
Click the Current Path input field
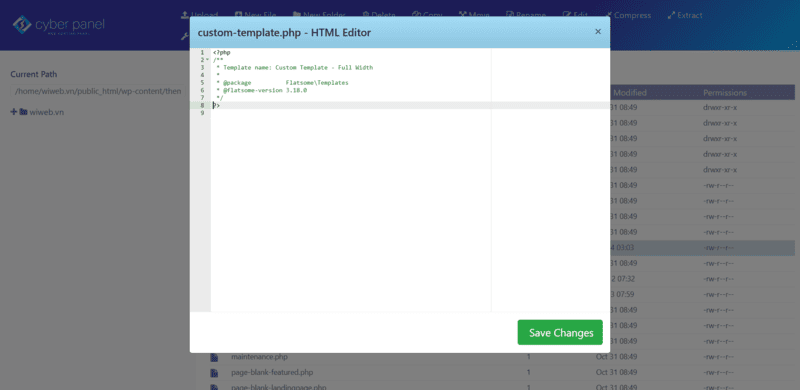click(x=99, y=91)
